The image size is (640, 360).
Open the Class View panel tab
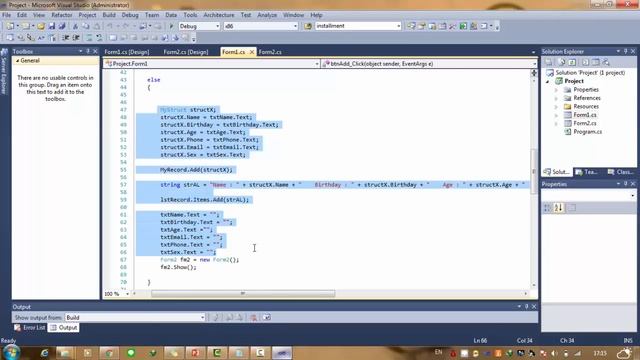pyautogui.click(x=620, y=172)
